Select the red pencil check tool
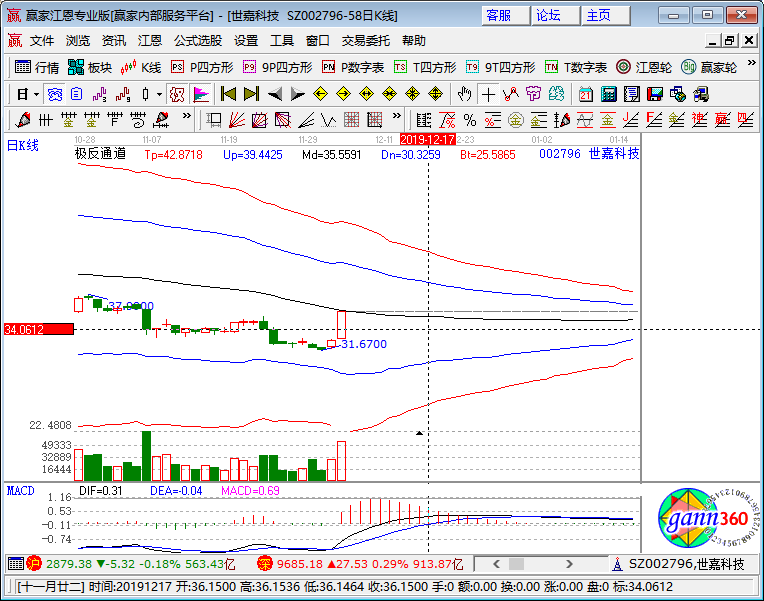This screenshot has height=601, width=764. click(x=23, y=120)
